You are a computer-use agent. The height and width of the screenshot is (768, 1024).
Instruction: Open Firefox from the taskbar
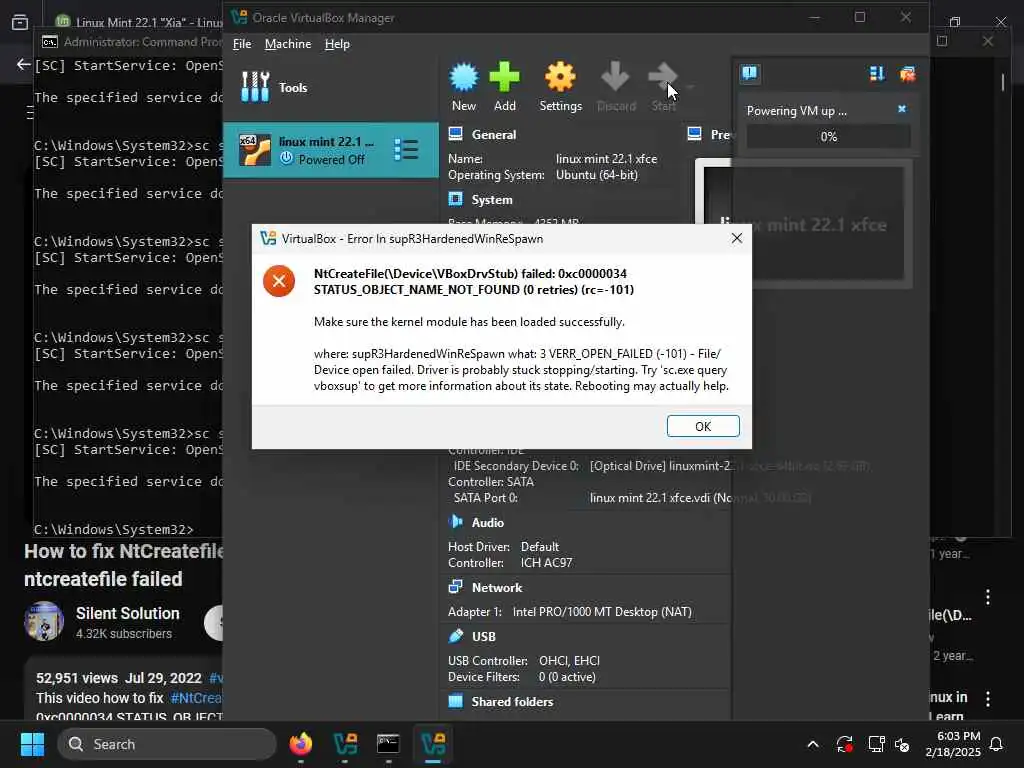[300, 744]
